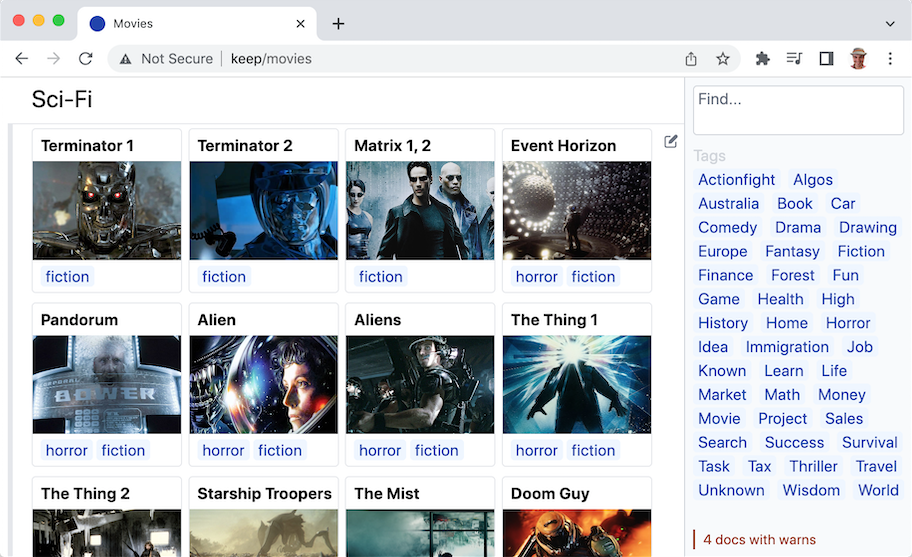Open the Matrix 1, 2 image
The image size is (912, 557).
(420, 210)
